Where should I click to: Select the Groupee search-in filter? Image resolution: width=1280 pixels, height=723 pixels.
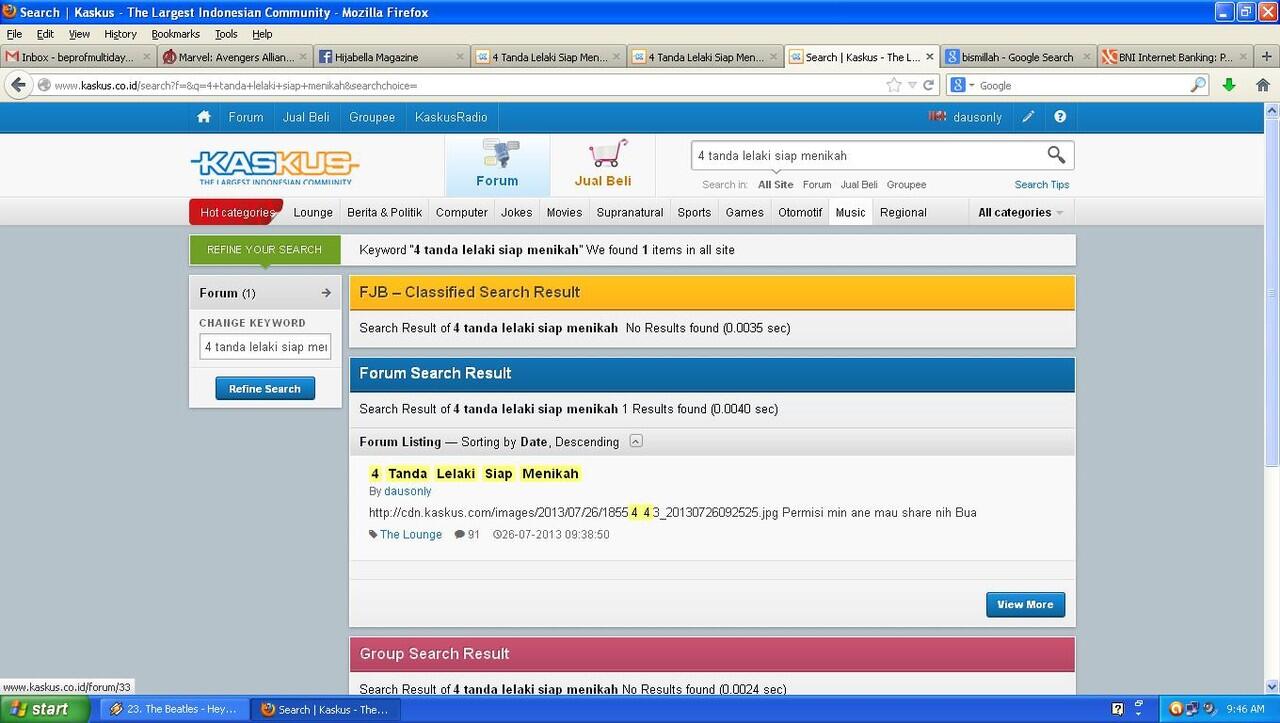[x=906, y=185]
